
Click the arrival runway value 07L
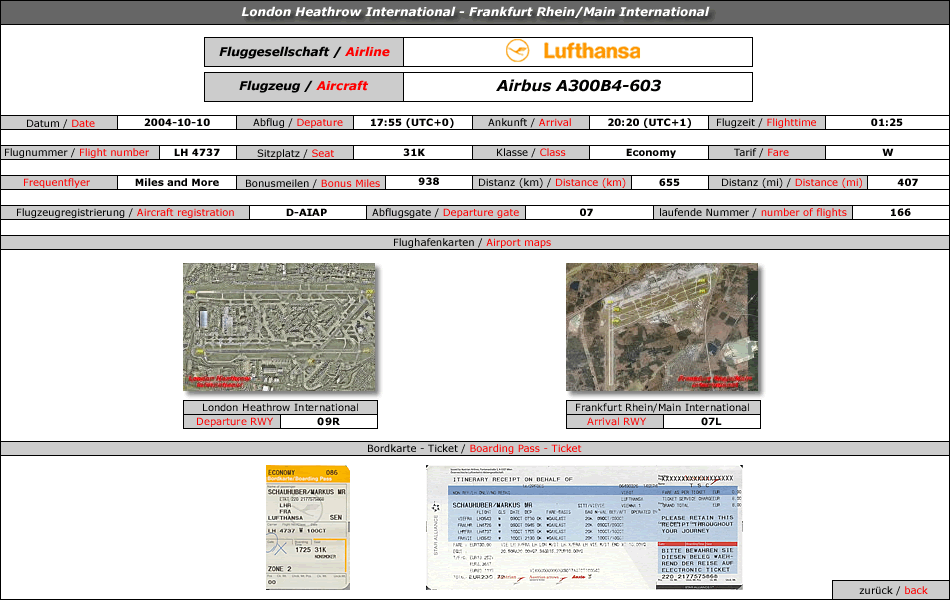711,421
